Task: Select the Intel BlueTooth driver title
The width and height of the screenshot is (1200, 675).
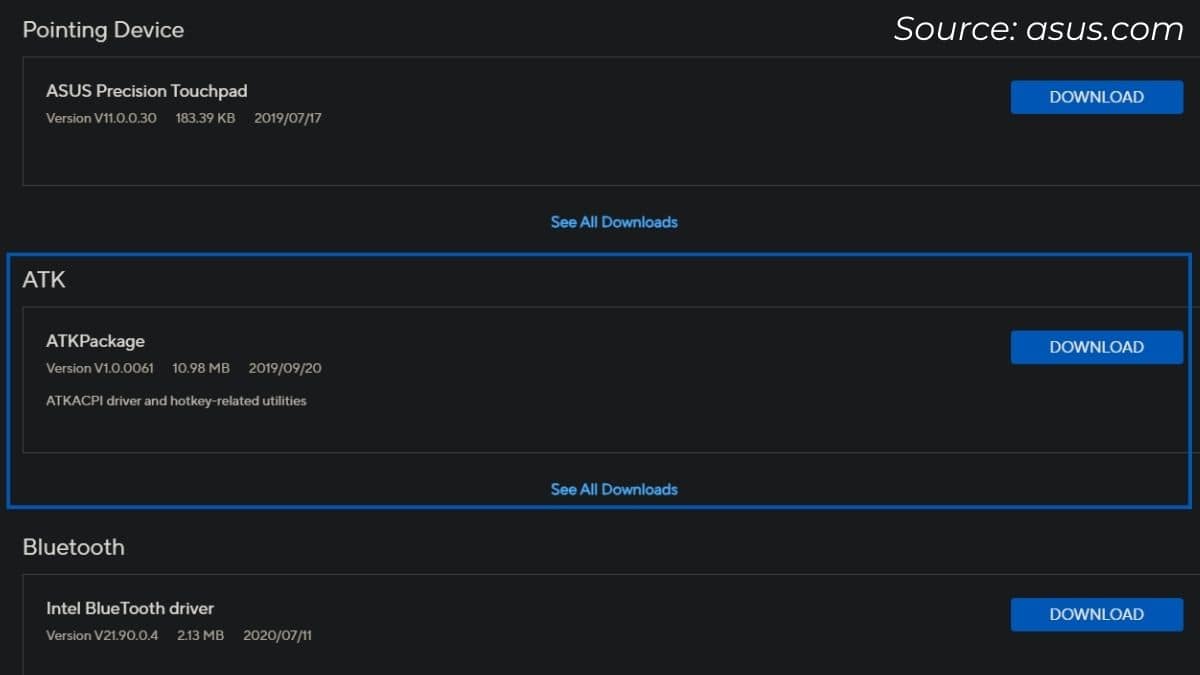Action: point(130,608)
